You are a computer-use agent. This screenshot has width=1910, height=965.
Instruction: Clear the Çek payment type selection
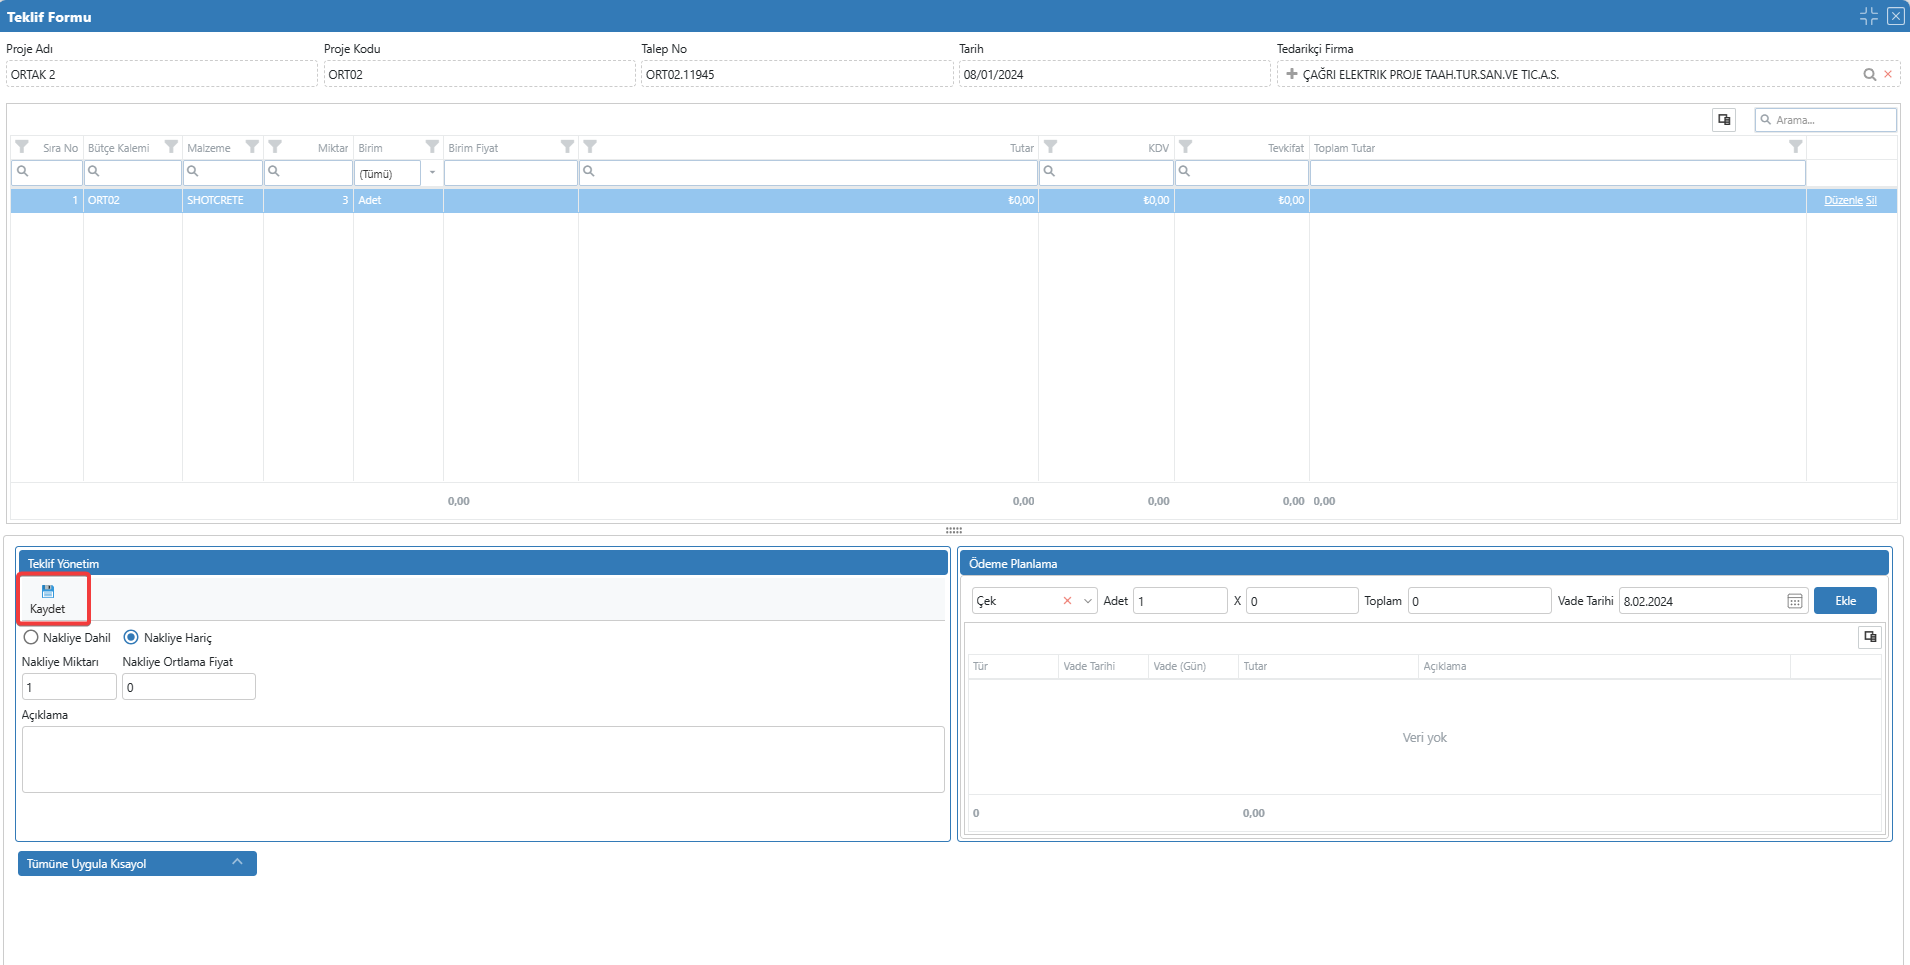(1067, 601)
